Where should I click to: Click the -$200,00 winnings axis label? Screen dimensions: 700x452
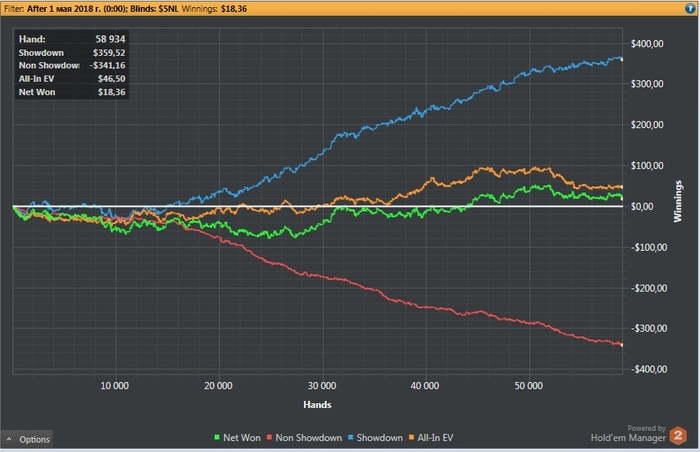[x=649, y=288]
